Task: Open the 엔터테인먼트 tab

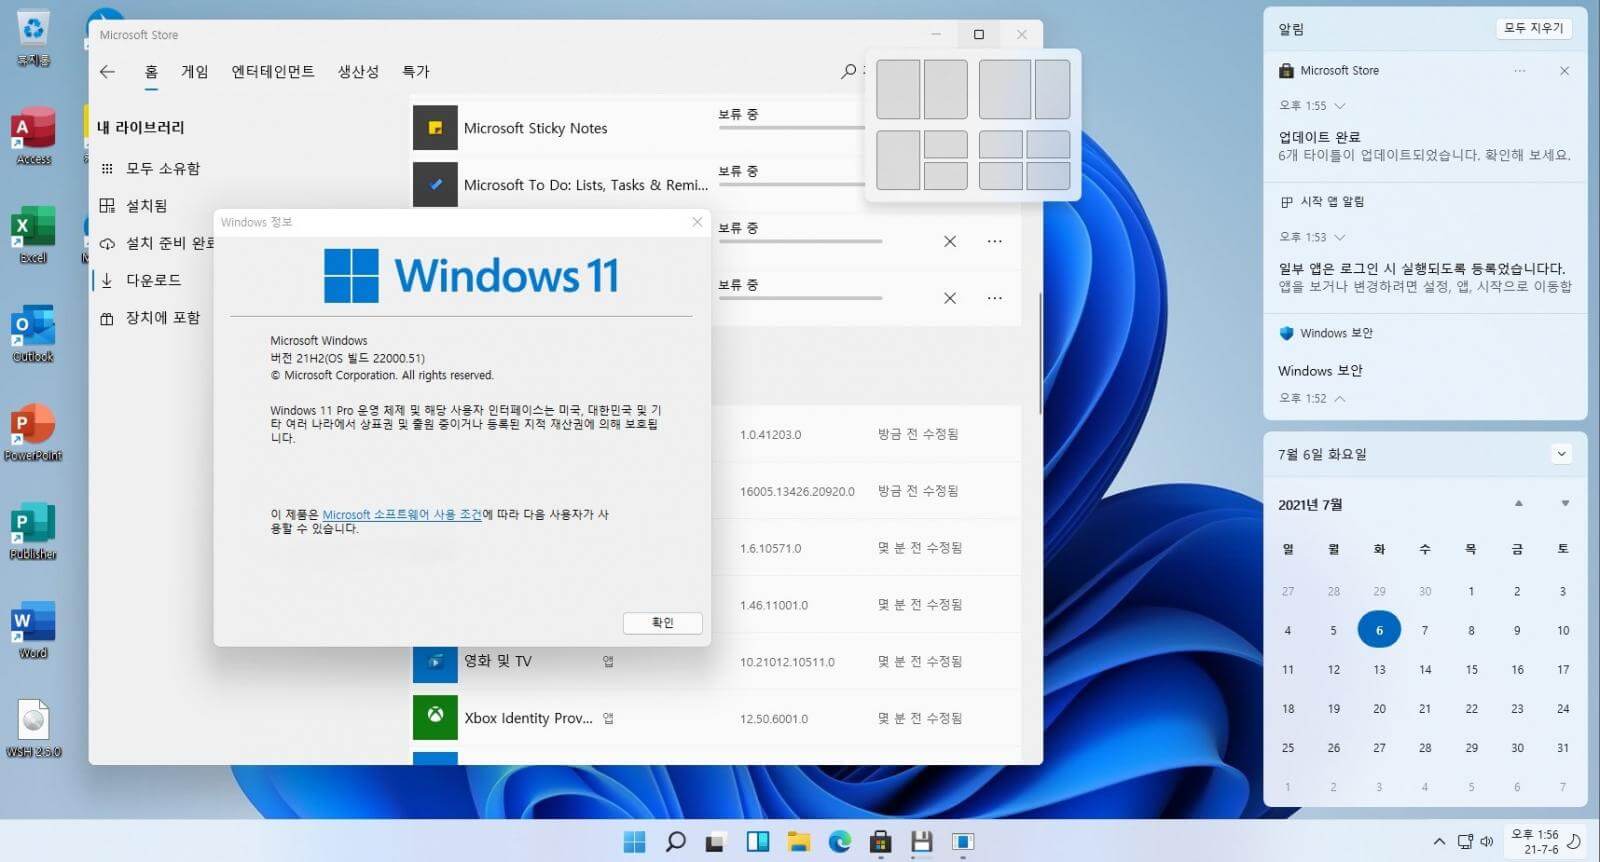Action: (x=273, y=72)
